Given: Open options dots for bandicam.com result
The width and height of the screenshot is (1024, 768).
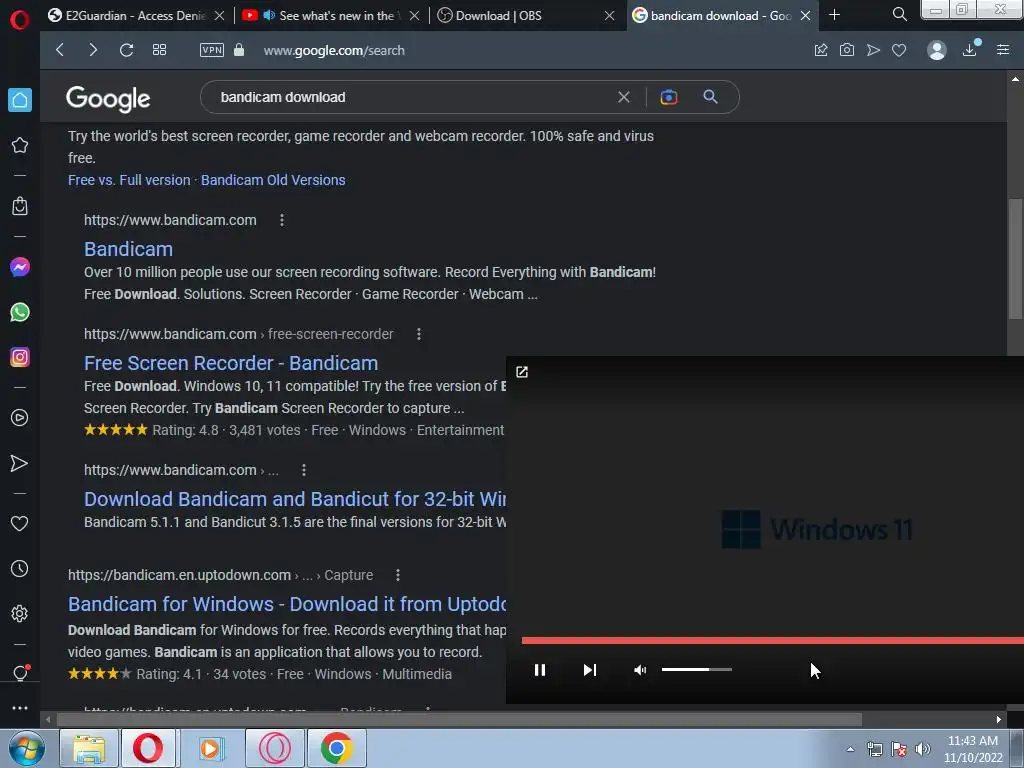Looking at the screenshot, I should [282, 220].
